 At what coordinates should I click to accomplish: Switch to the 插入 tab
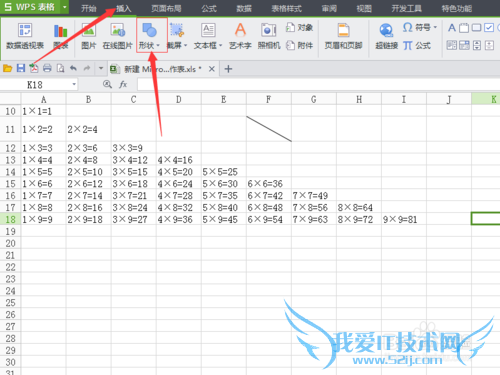123,8
